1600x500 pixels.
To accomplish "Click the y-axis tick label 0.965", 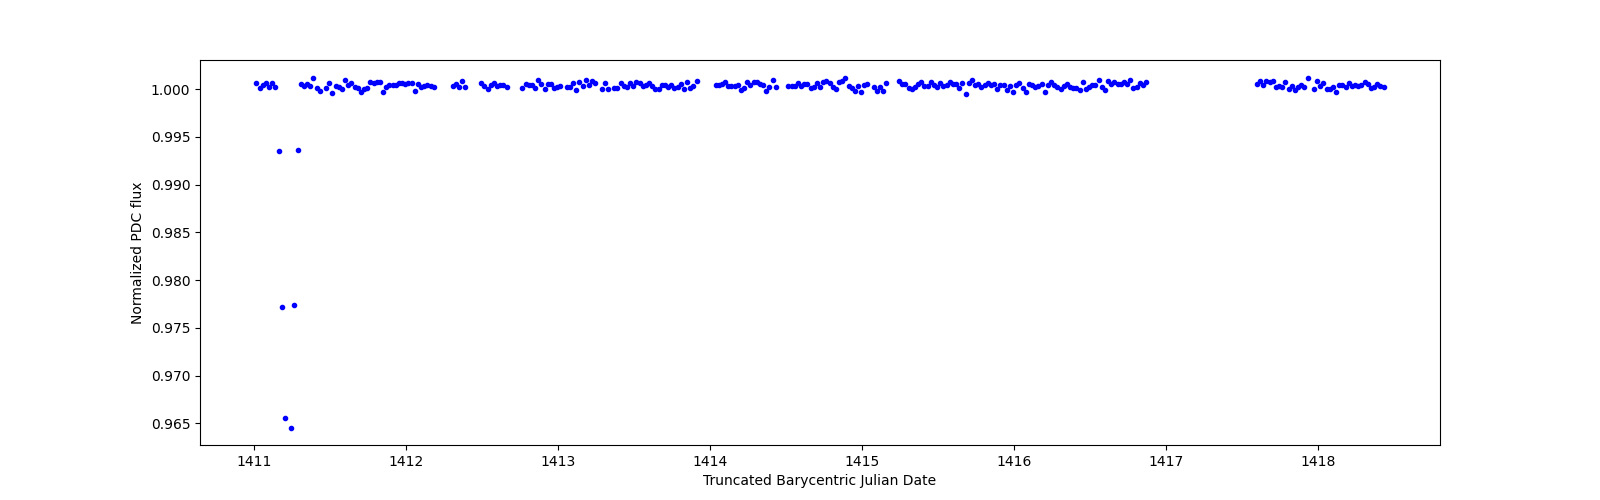I will [172, 425].
